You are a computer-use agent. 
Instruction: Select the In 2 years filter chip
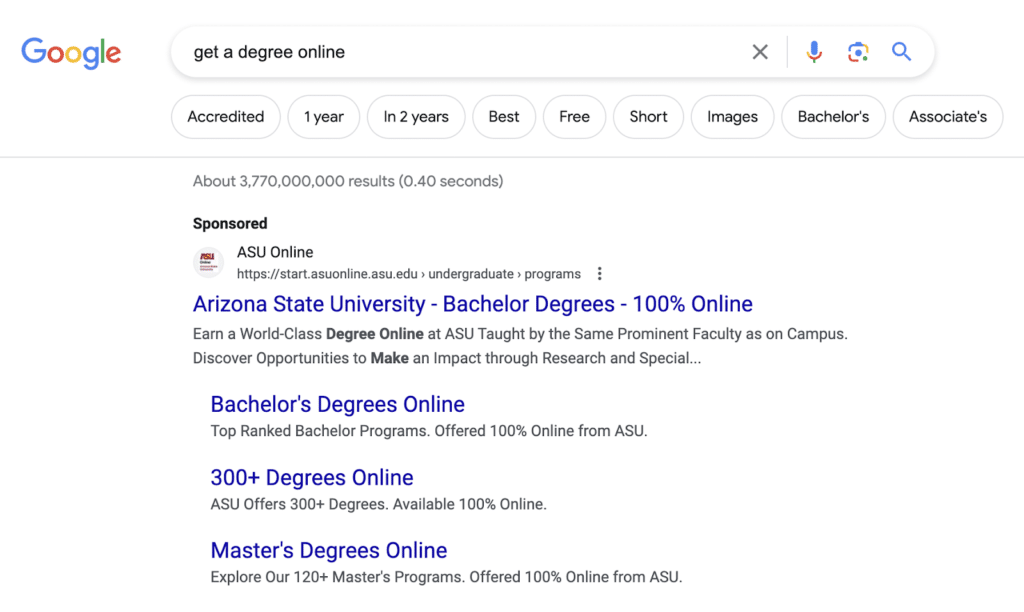point(415,117)
